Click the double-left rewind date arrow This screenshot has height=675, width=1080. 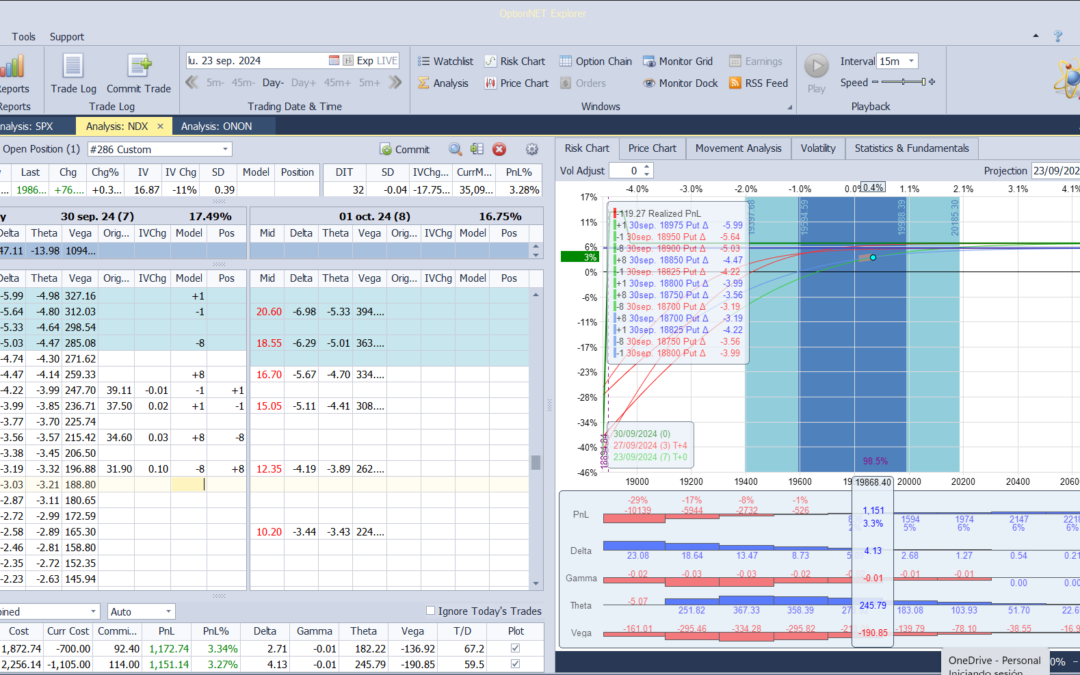pos(192,83)
